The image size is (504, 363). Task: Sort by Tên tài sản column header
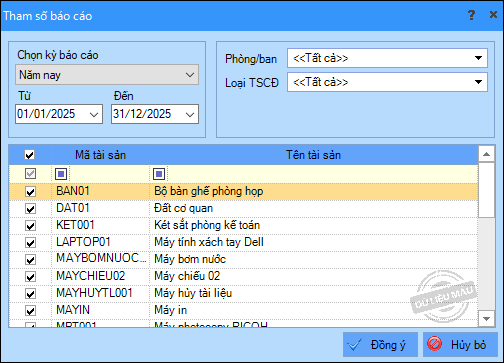(x=313, y=155)
